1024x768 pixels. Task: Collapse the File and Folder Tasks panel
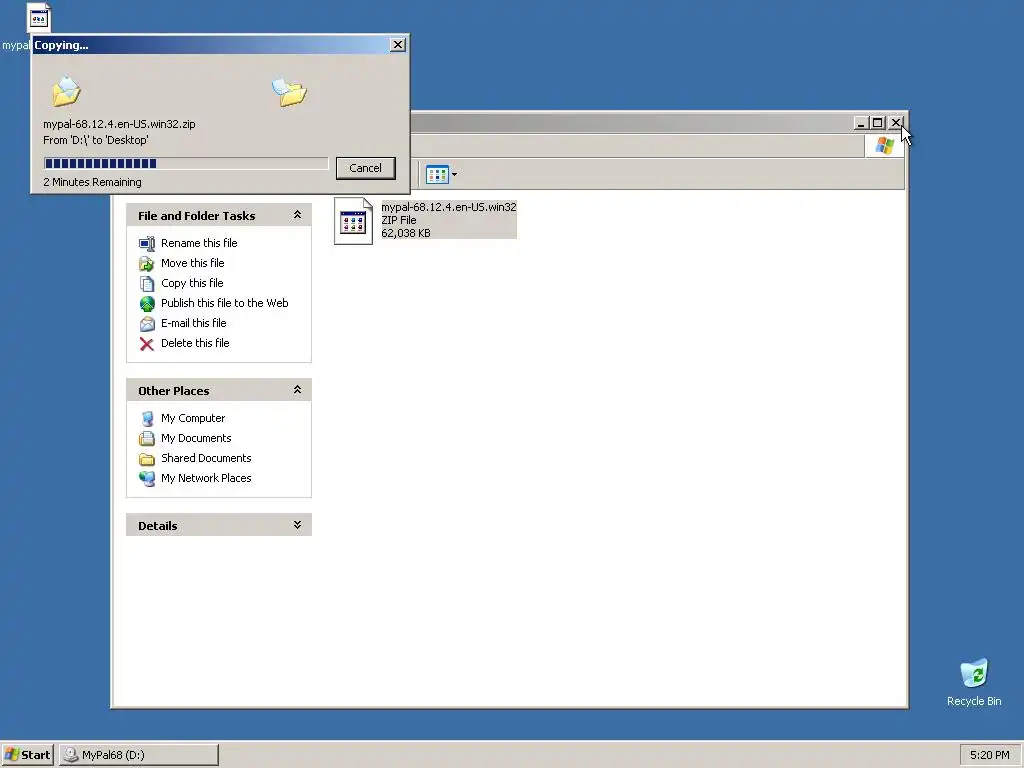(x=297, y=215)
